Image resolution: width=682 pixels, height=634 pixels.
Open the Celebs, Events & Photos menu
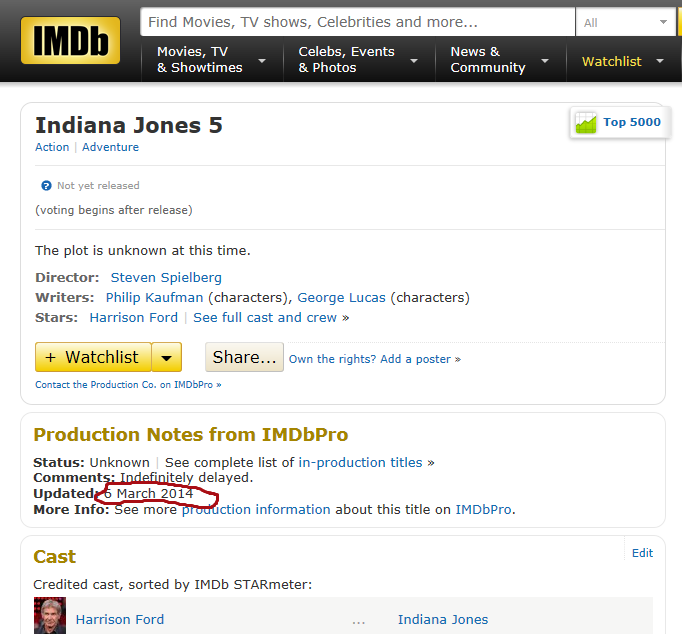355,60
